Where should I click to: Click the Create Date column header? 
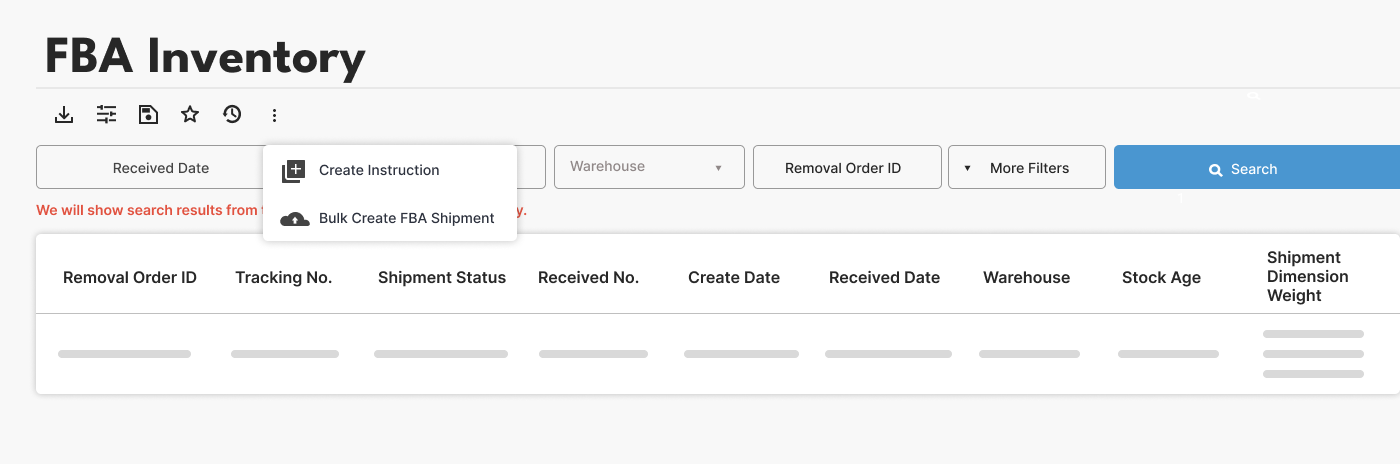(x=733, y=278)
